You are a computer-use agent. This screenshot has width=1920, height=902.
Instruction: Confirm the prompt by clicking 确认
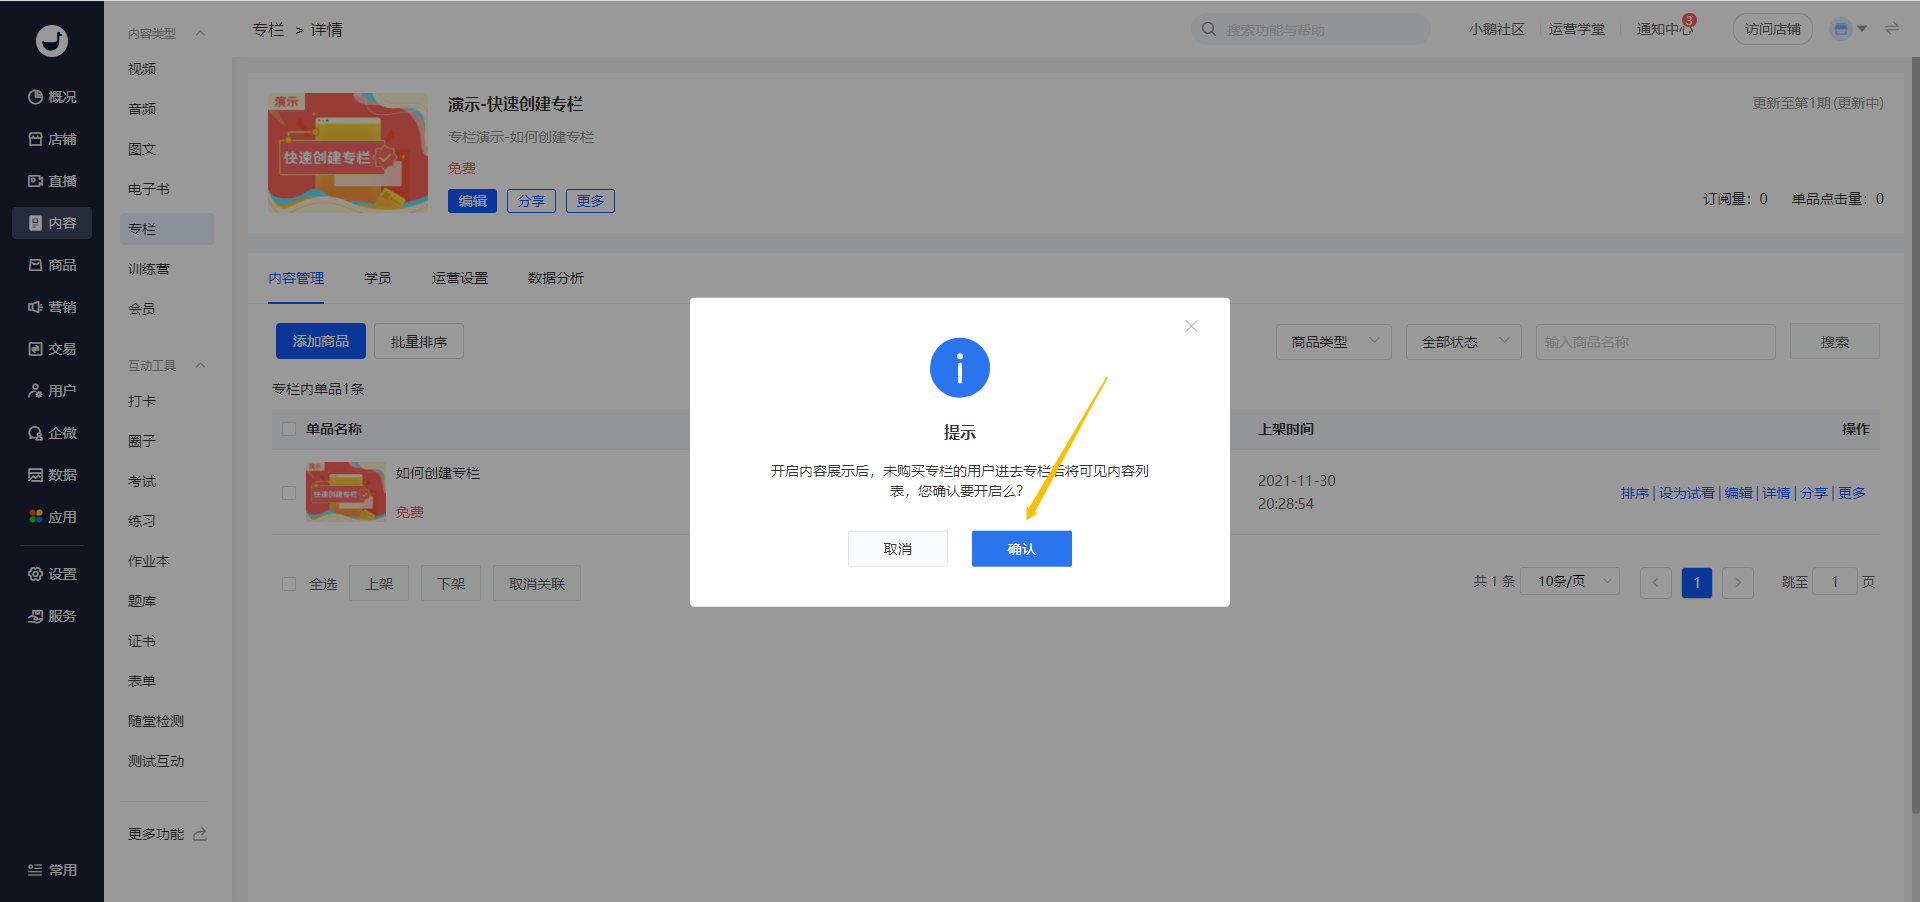[x=1021, y=549]
